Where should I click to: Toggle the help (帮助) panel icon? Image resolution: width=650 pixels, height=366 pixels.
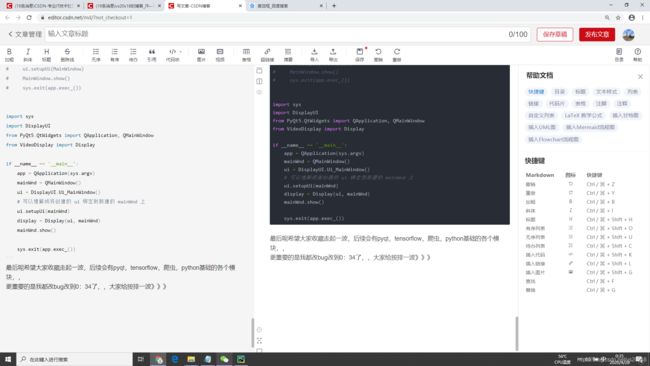(638, 54)
